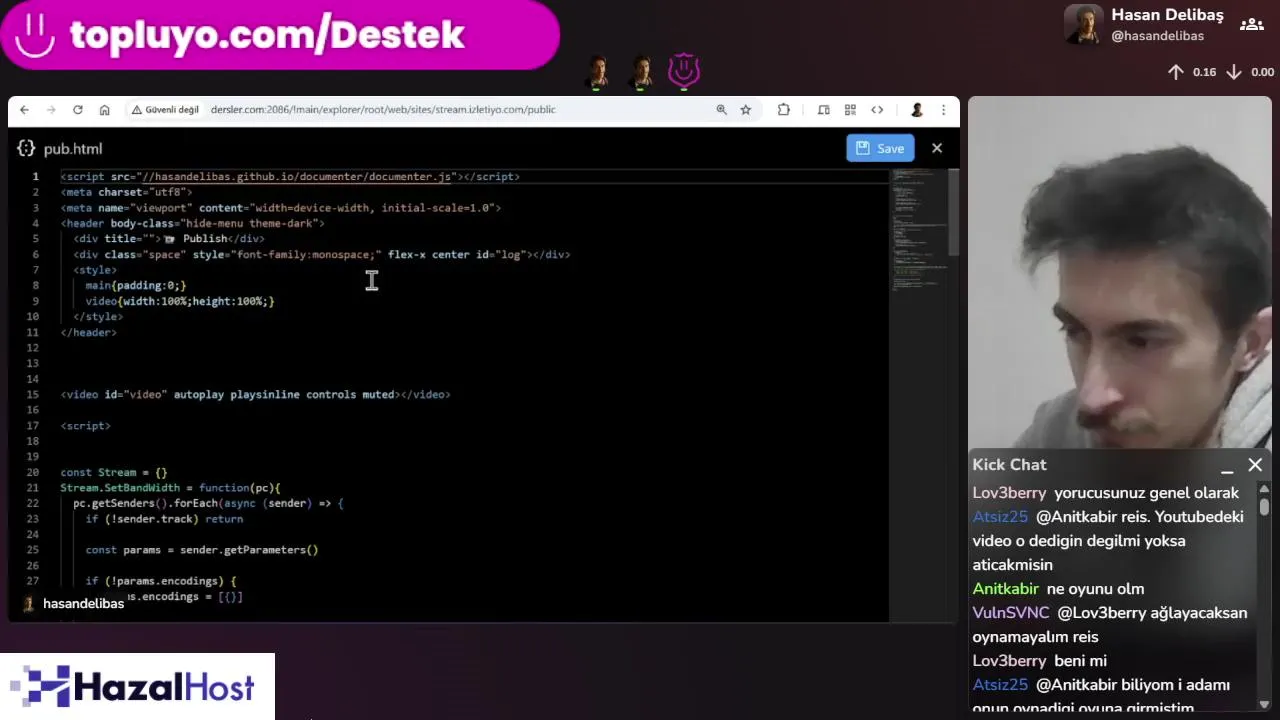Click the header body-class line
This screenshot has width=1280, height=720.
point(192,224)
